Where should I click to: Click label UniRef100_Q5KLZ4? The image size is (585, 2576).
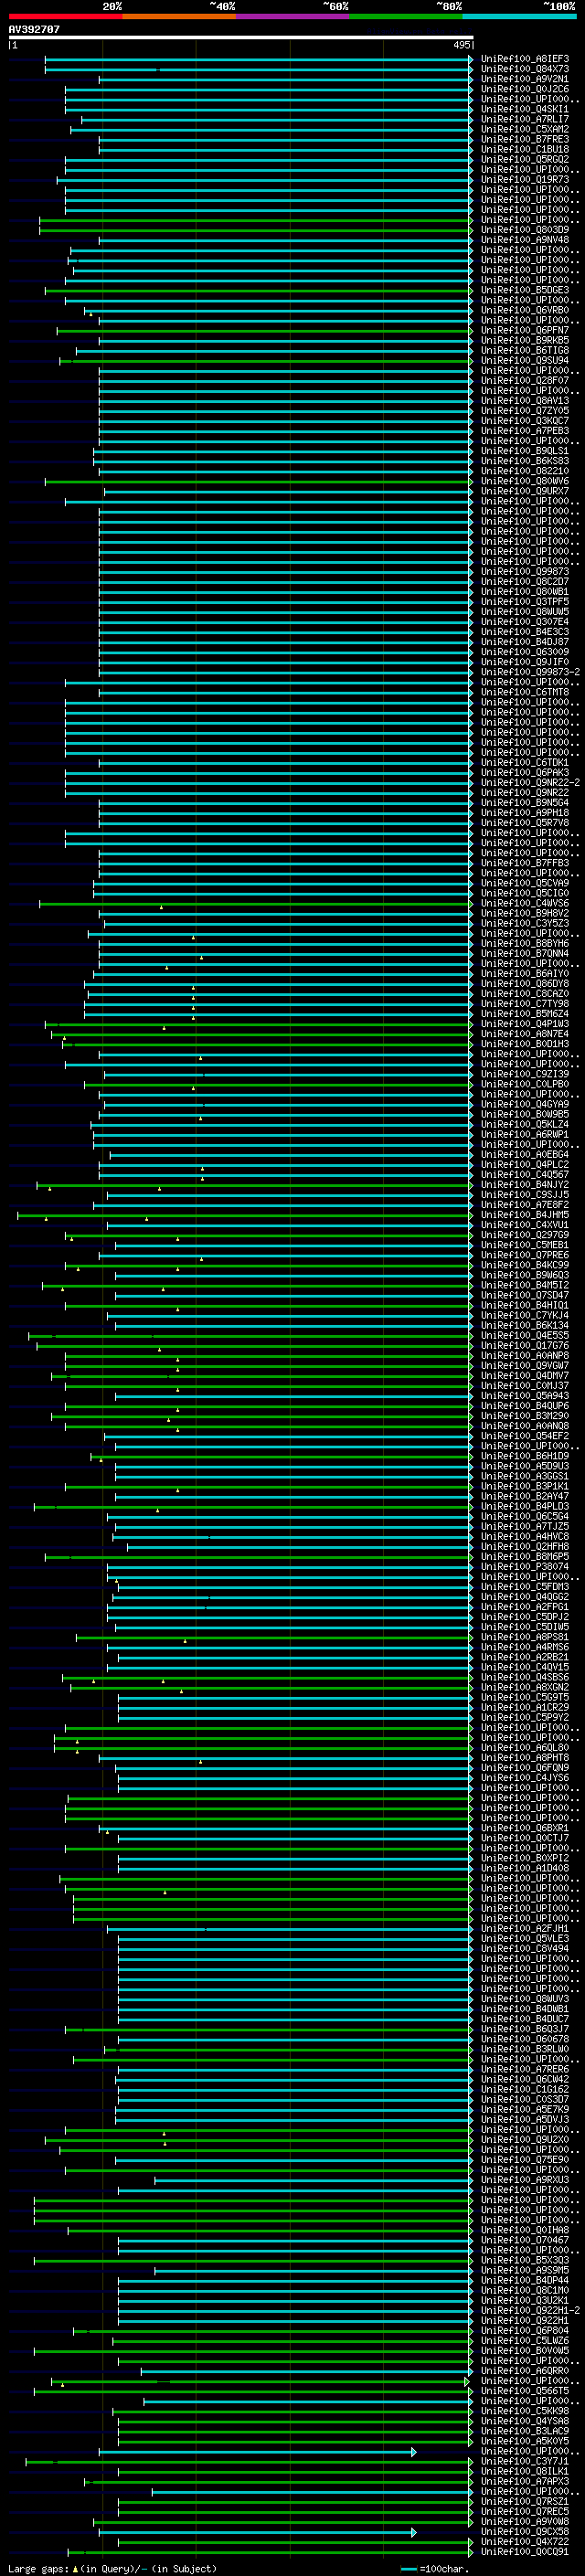[525, 1124]
